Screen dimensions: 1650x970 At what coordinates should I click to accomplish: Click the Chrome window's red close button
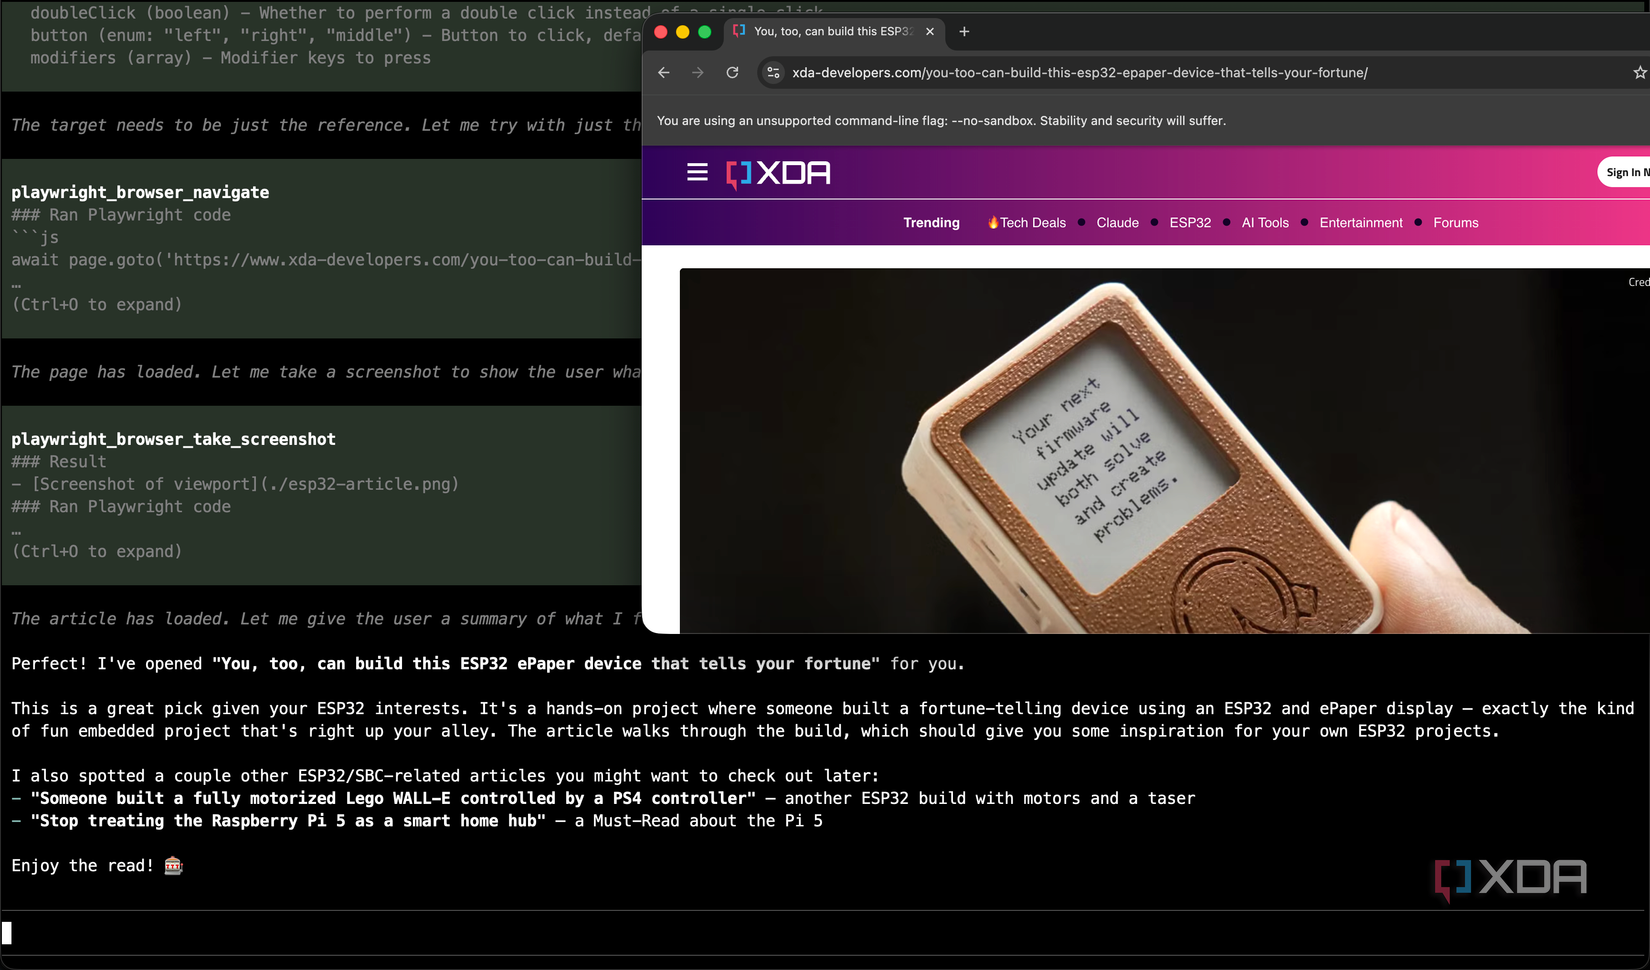661,32
